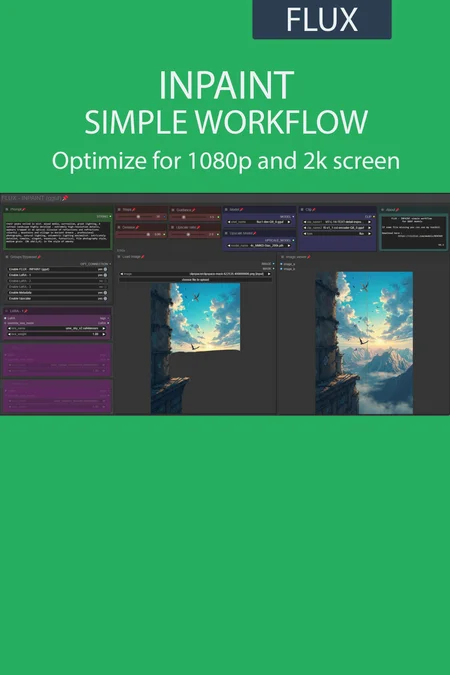Click the Guidance node's pin icon
Viewport: 450px width, 675px height.
coord(194,210)
